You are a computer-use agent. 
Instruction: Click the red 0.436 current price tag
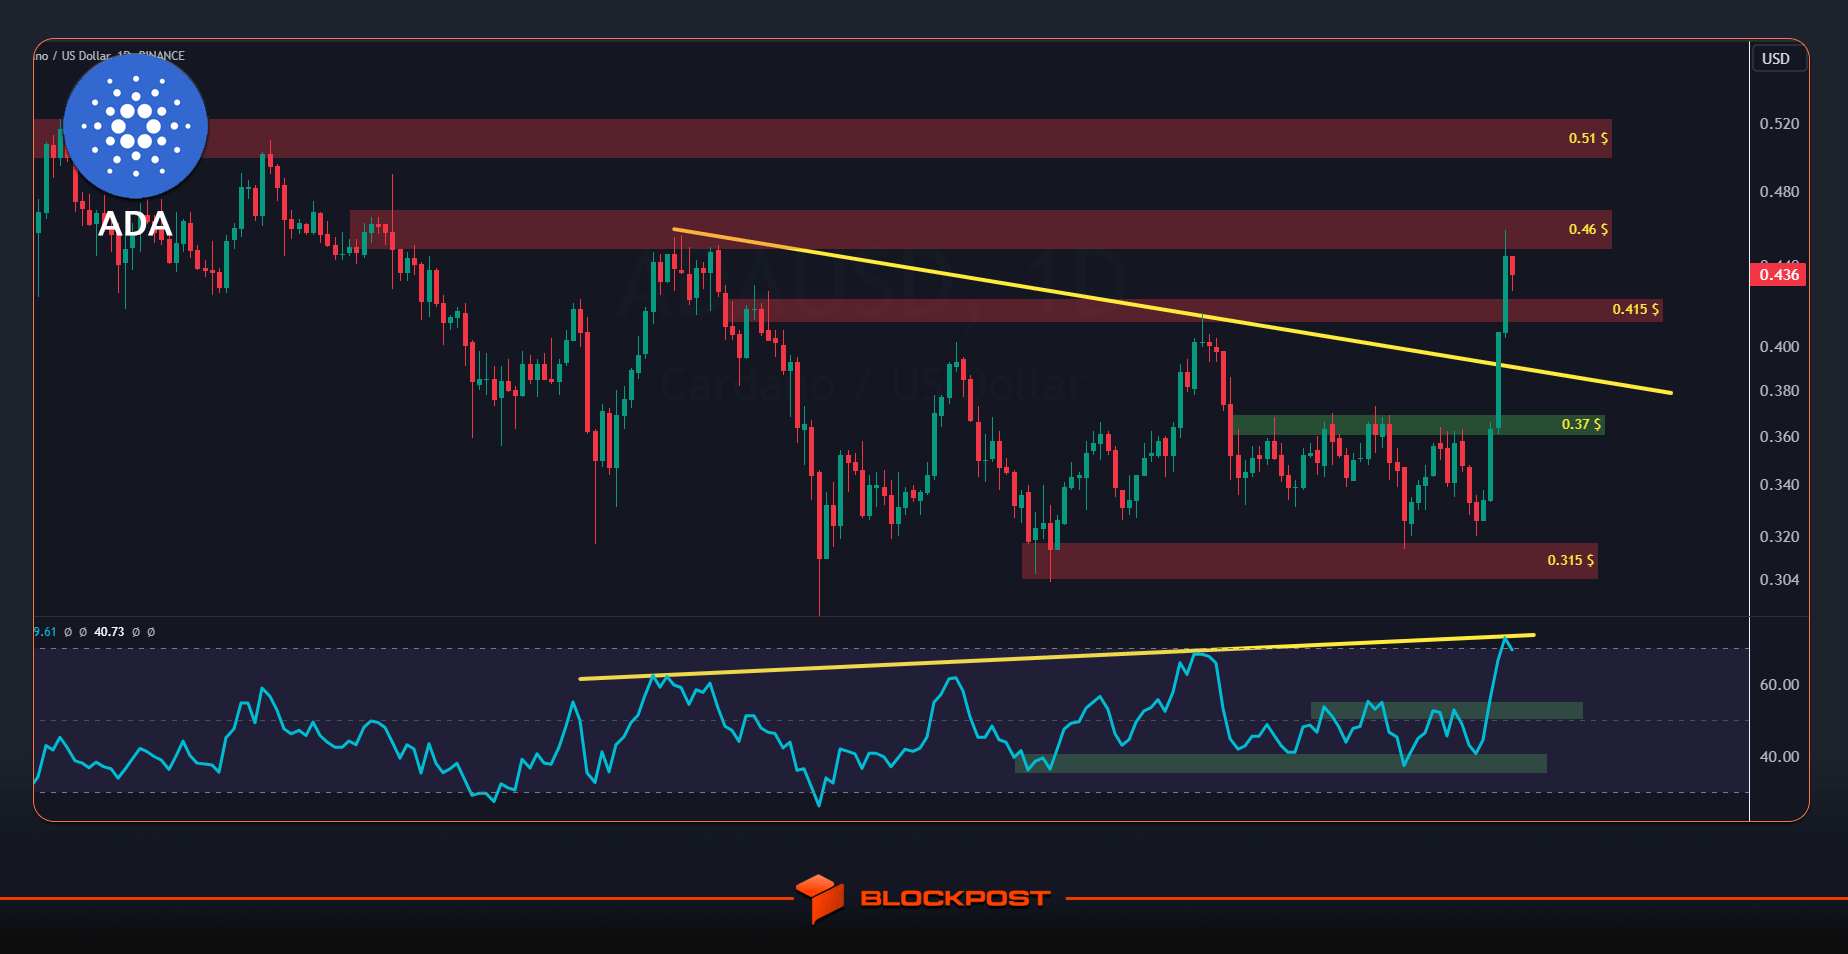(x=1778, y=274)
